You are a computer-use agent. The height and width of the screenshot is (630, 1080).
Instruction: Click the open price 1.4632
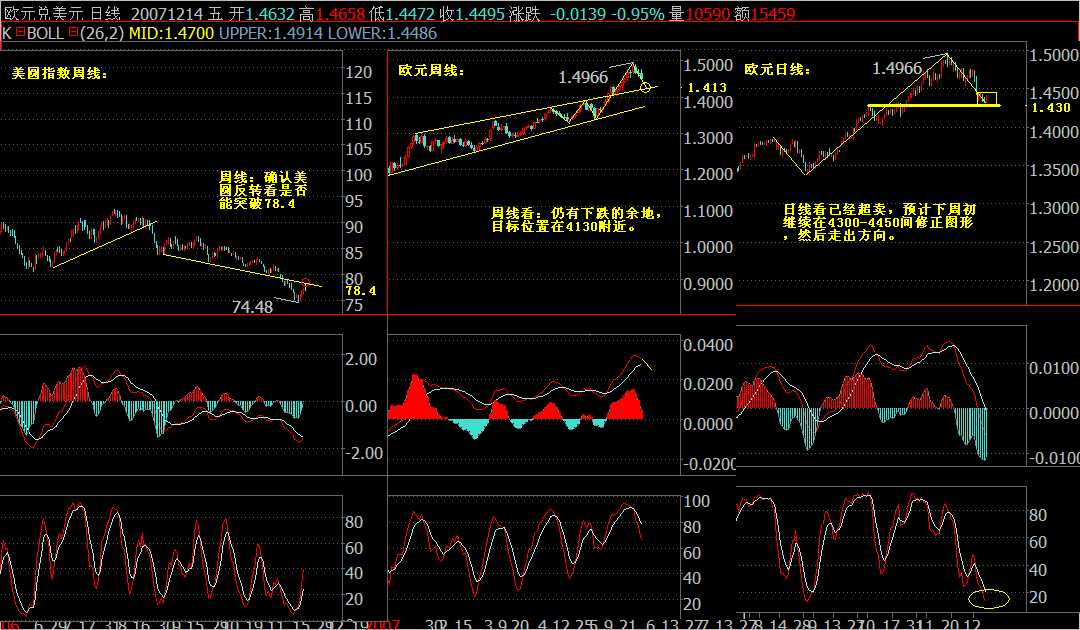270,14
